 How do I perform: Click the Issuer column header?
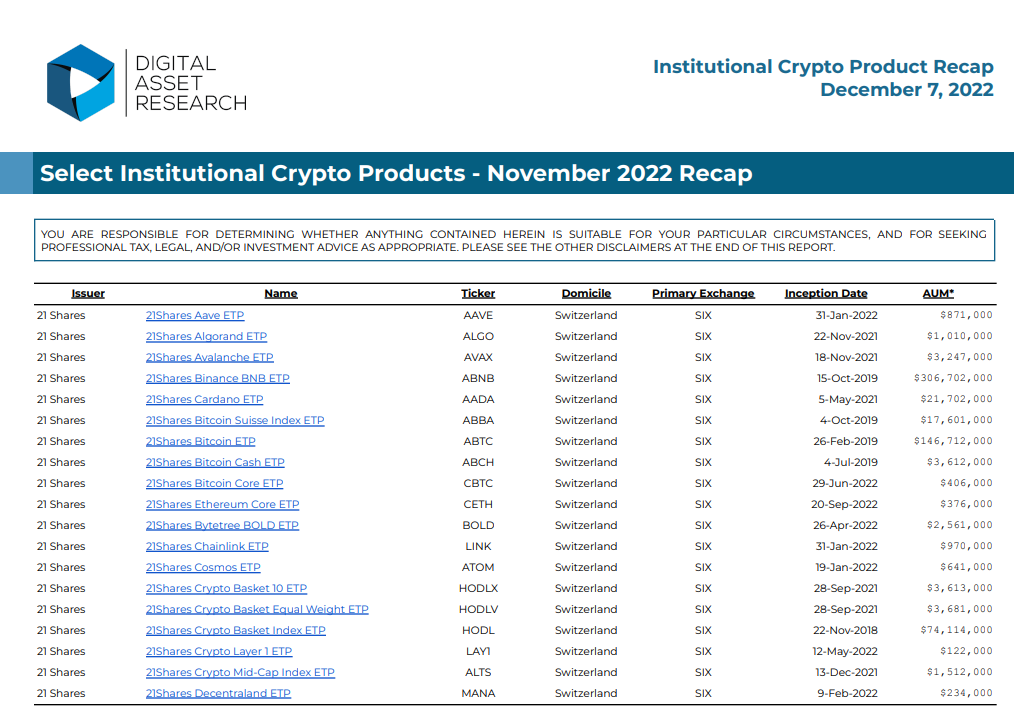pos(88,293)
